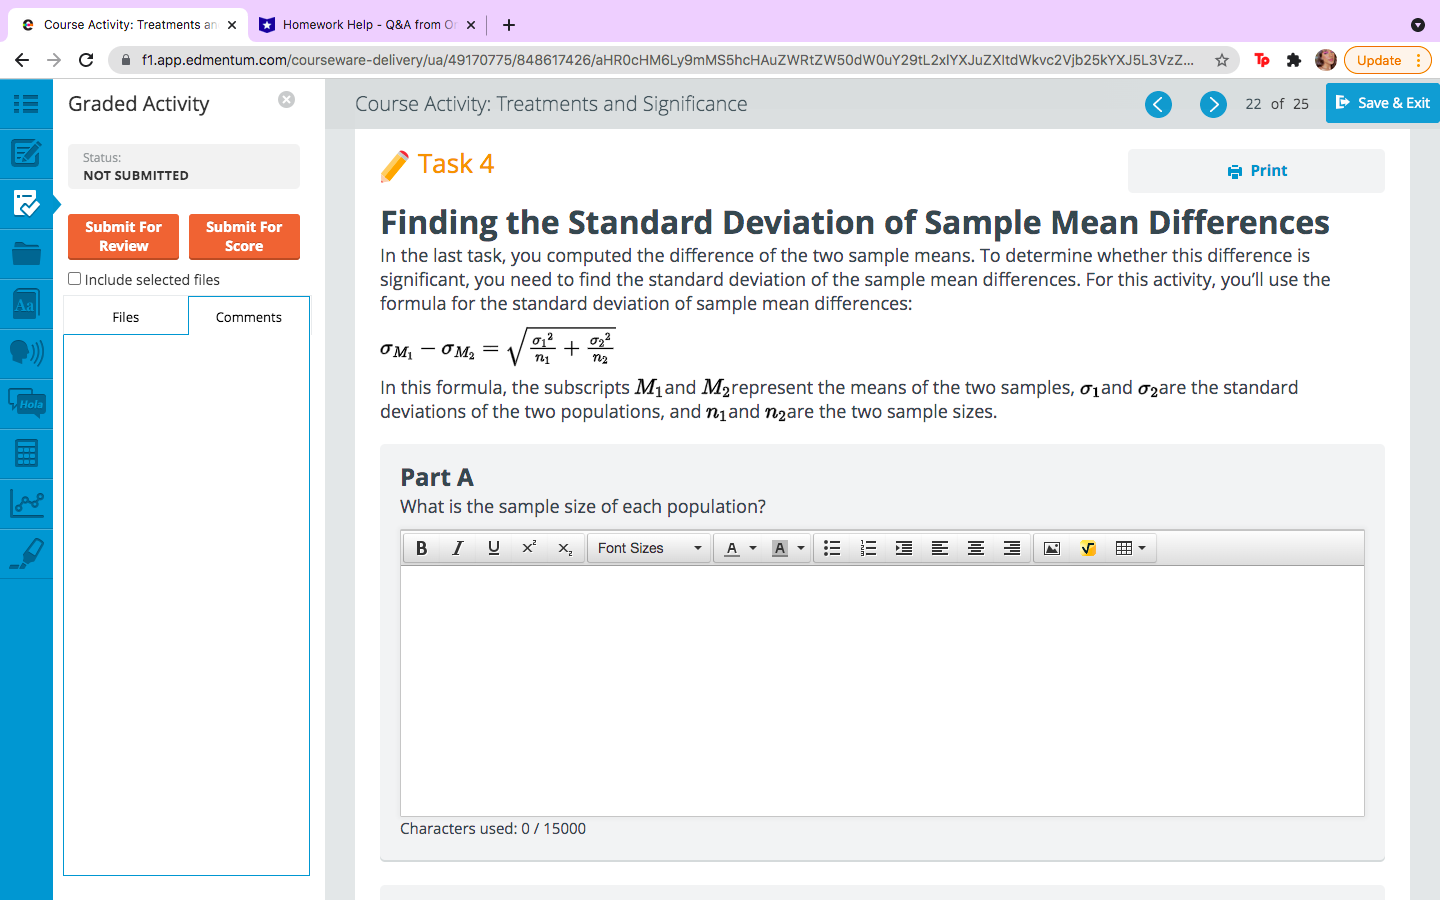Open the Font Sizes dropdown
This screenshot has width=1440, height=900.
(x=649, y=548)
